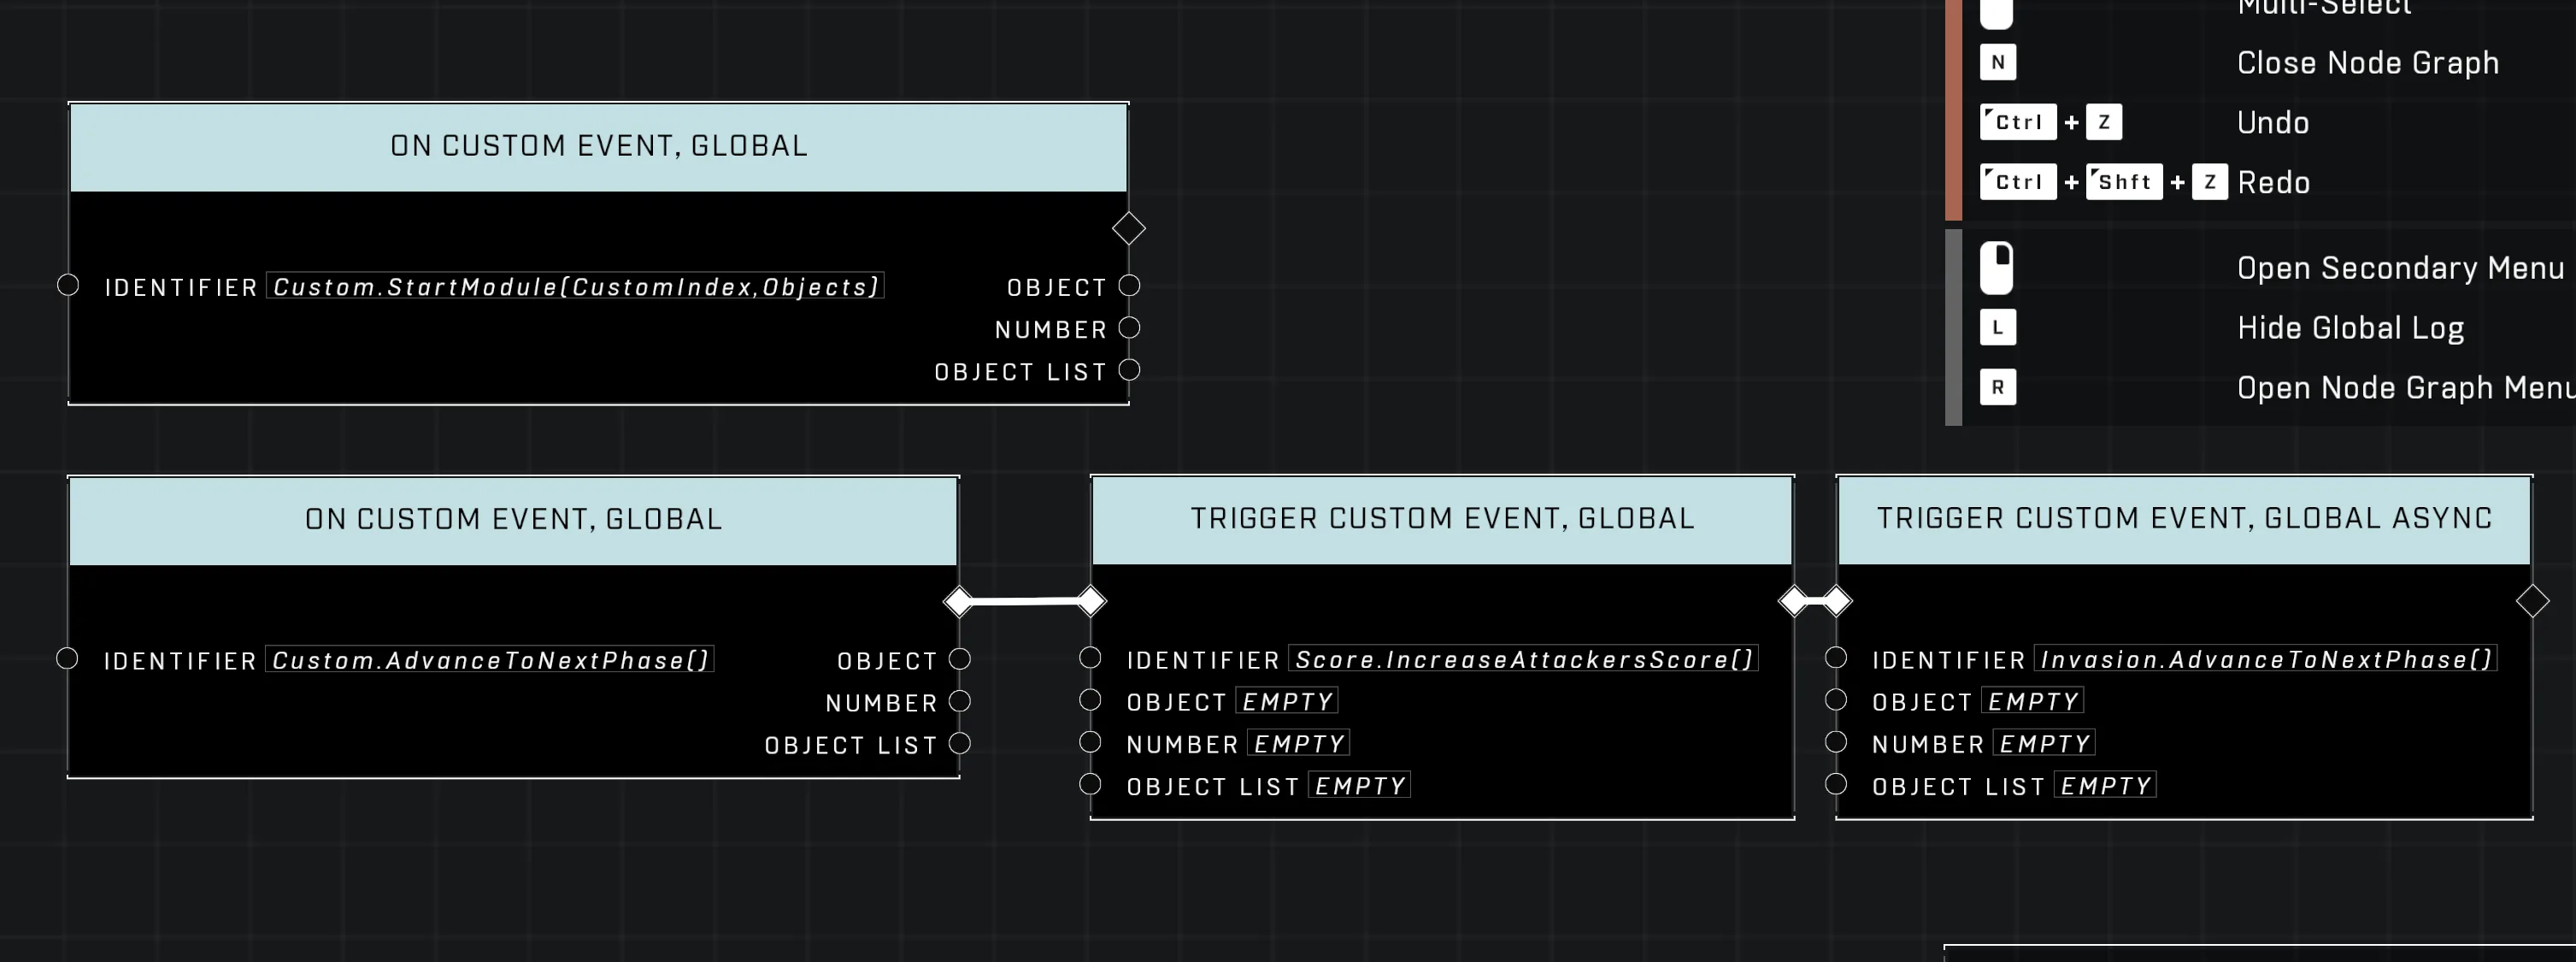The image size is (2576, 962).
Task: Click the NUMBER input pin on Score.IncreaseAttackersScore node
Action: [1090, 742]
